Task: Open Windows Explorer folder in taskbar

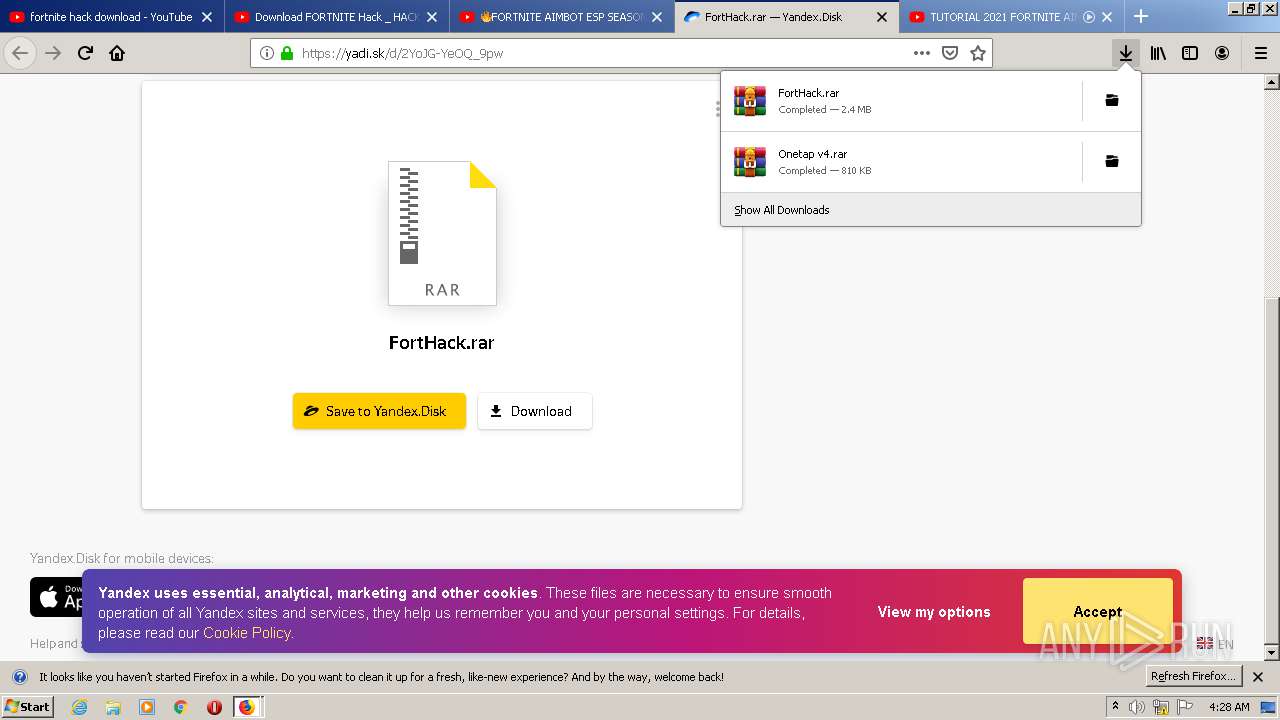Action: [x=113, y=707]
